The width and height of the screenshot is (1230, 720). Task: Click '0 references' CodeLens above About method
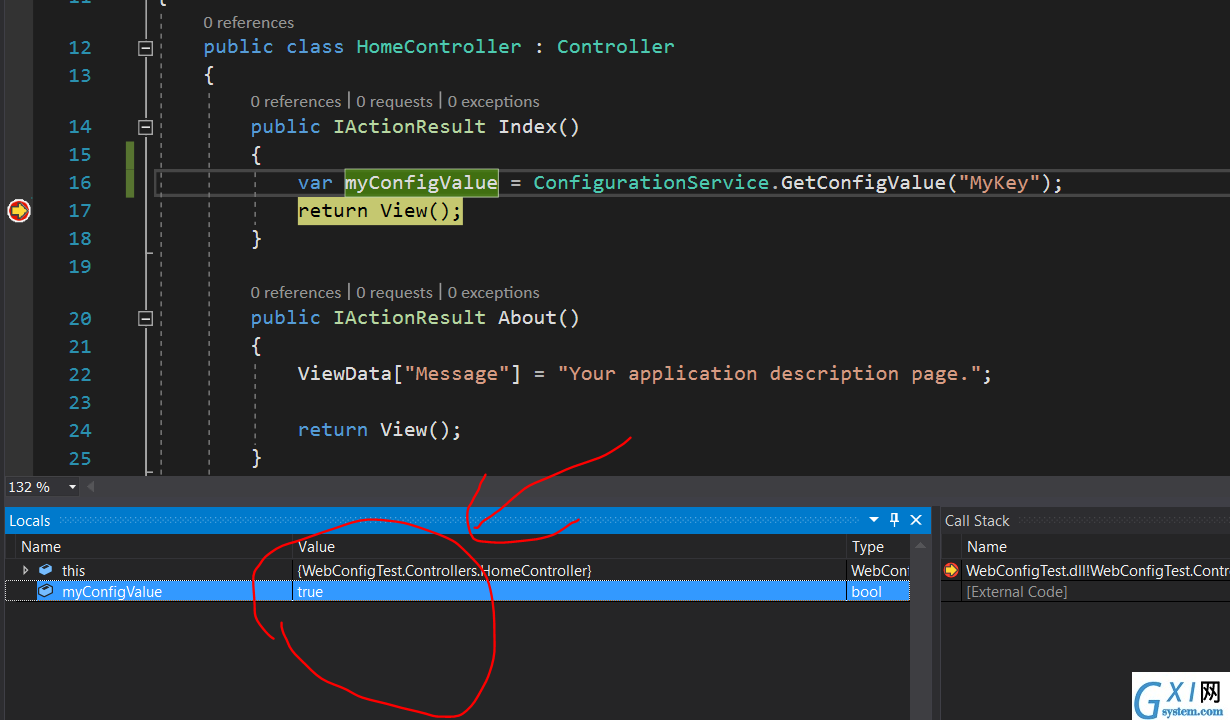click(x=296, y=292)
